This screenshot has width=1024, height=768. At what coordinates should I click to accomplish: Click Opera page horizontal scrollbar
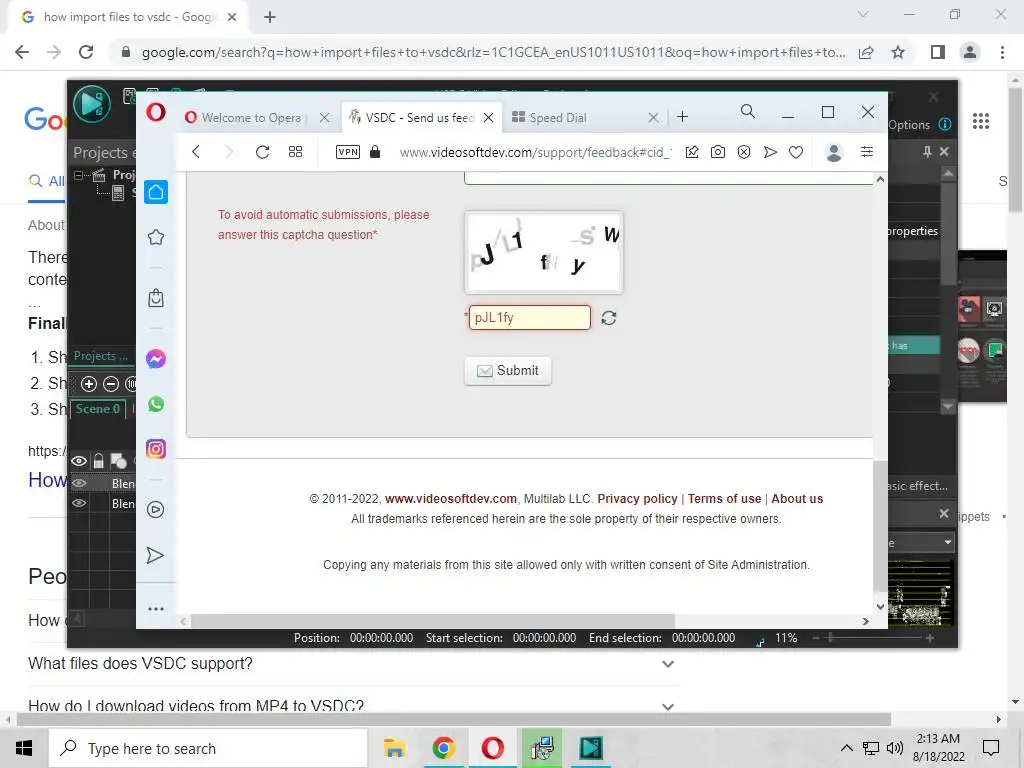(x=433, y=621)
